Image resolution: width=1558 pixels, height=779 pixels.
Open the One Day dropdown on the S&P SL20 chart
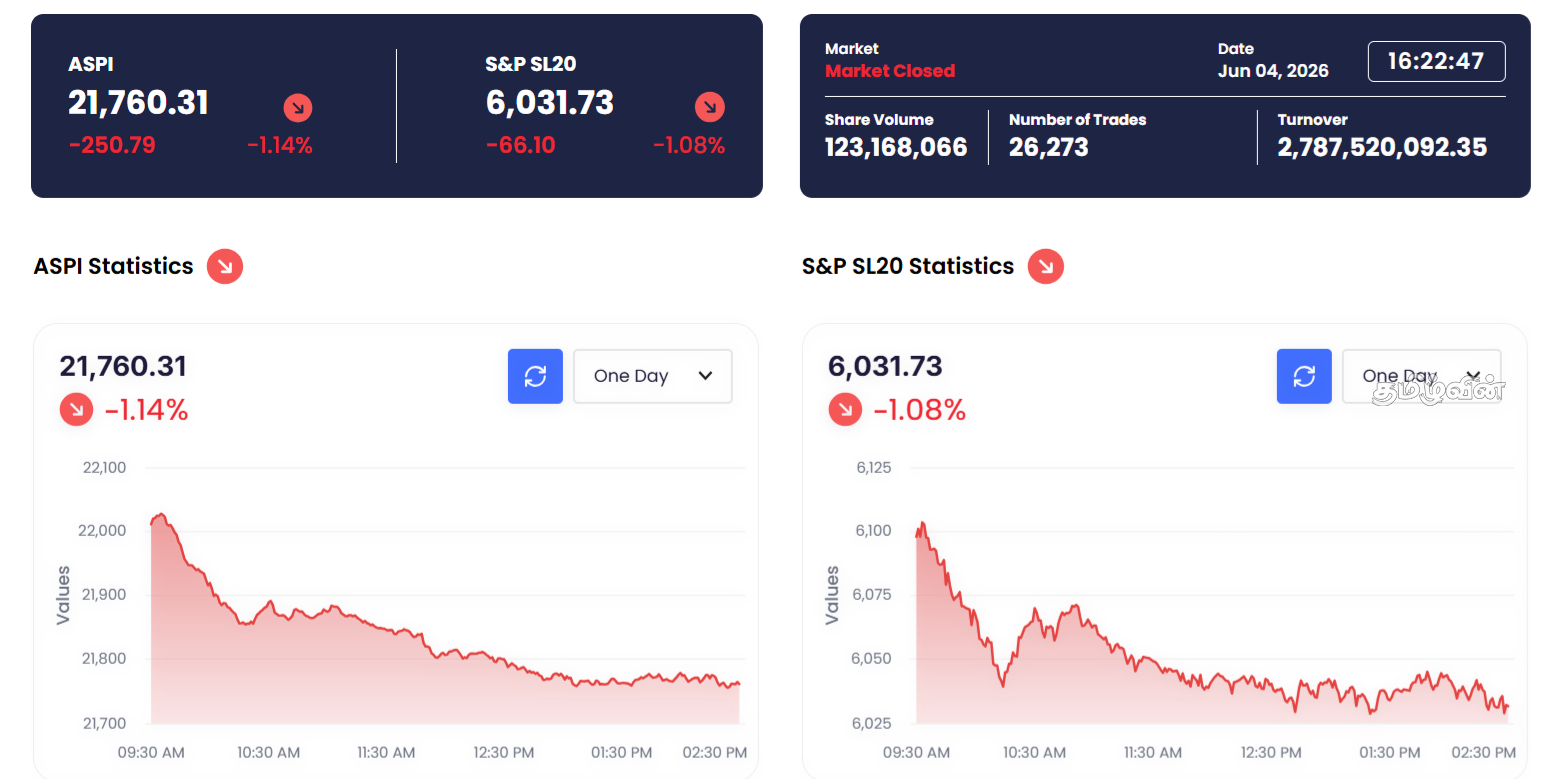tap(1421, 376)
